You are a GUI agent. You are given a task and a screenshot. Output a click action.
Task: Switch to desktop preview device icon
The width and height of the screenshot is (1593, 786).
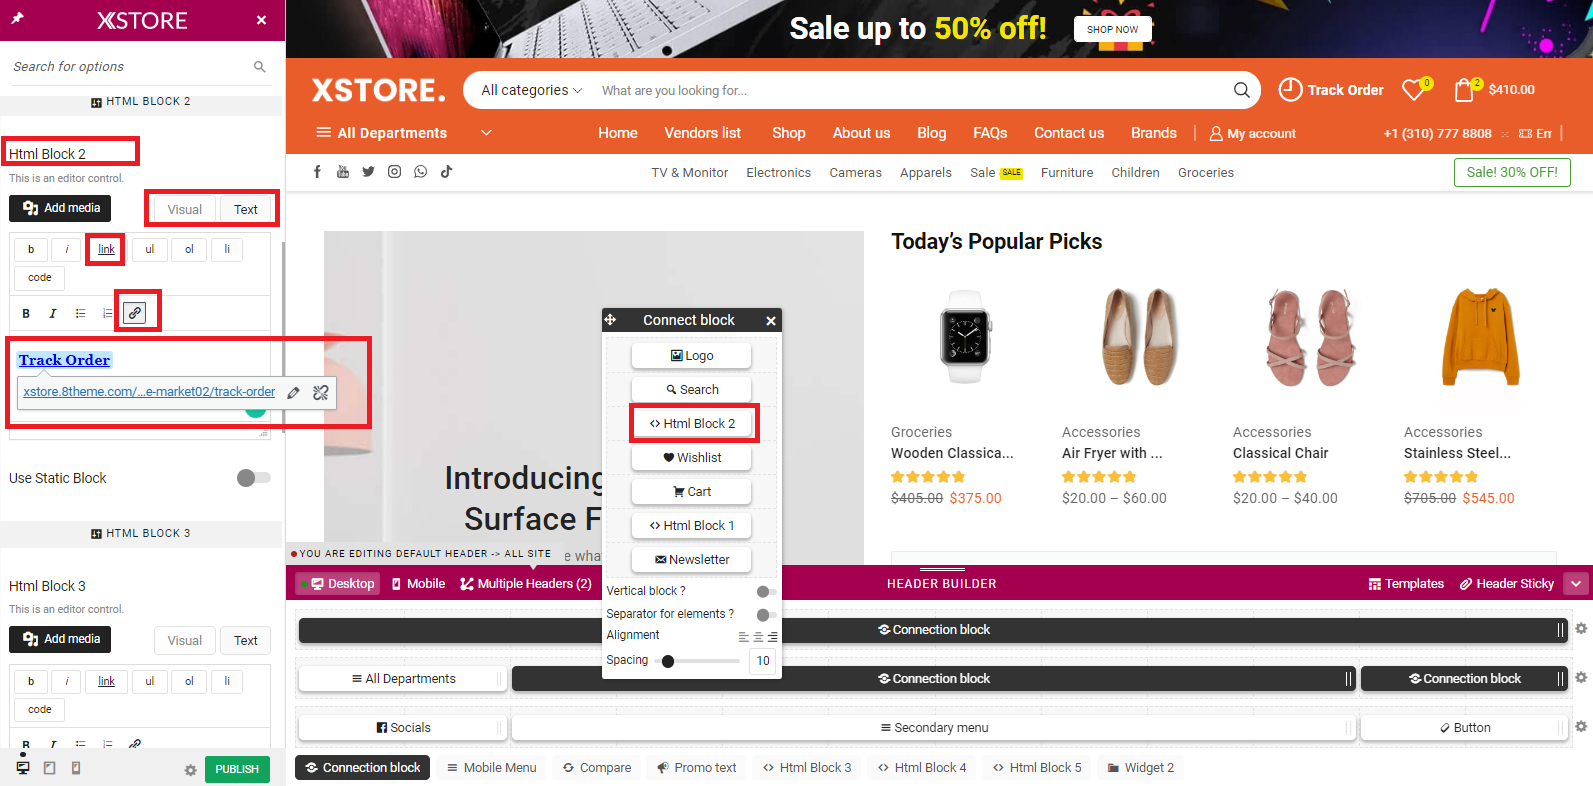22,768
